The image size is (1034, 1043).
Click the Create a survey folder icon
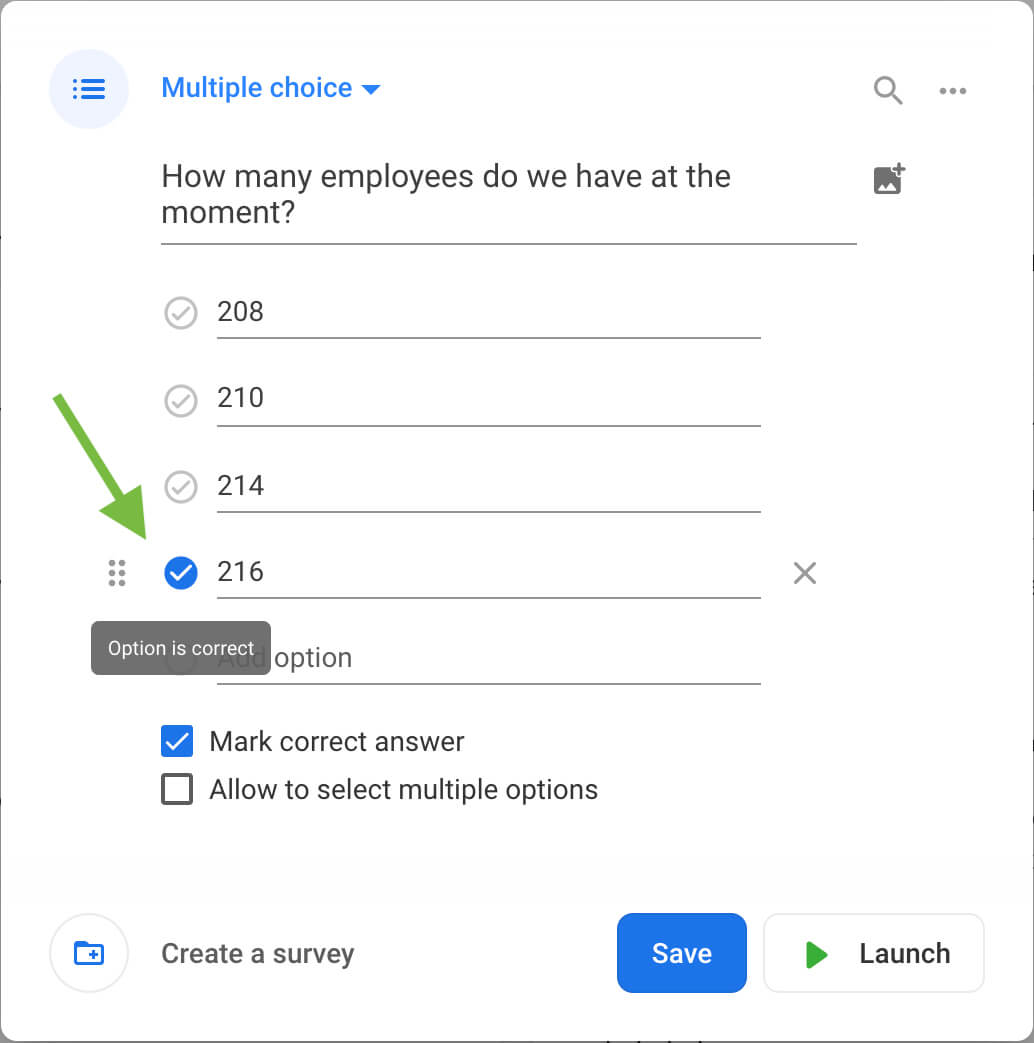(x=89, y=954)
